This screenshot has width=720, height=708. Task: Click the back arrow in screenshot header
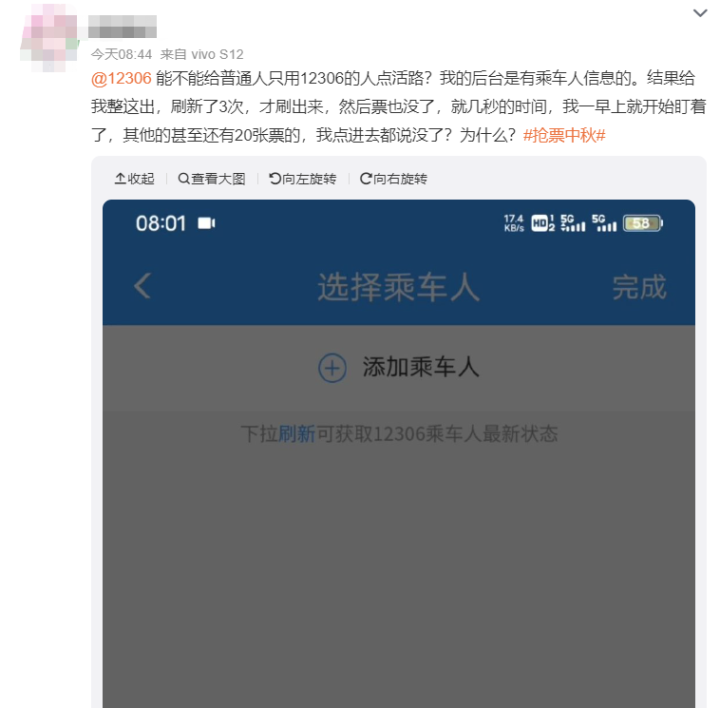tap(142, 286)
